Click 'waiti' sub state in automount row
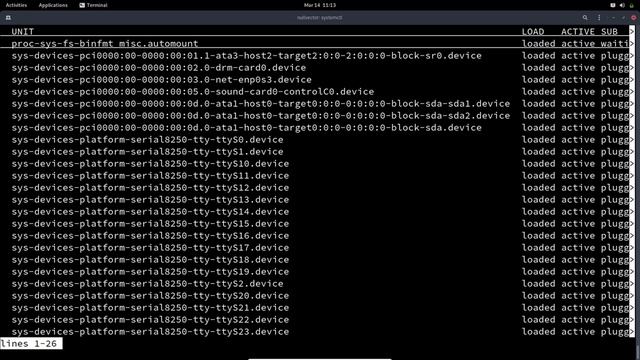 click(x=614, y=44)
